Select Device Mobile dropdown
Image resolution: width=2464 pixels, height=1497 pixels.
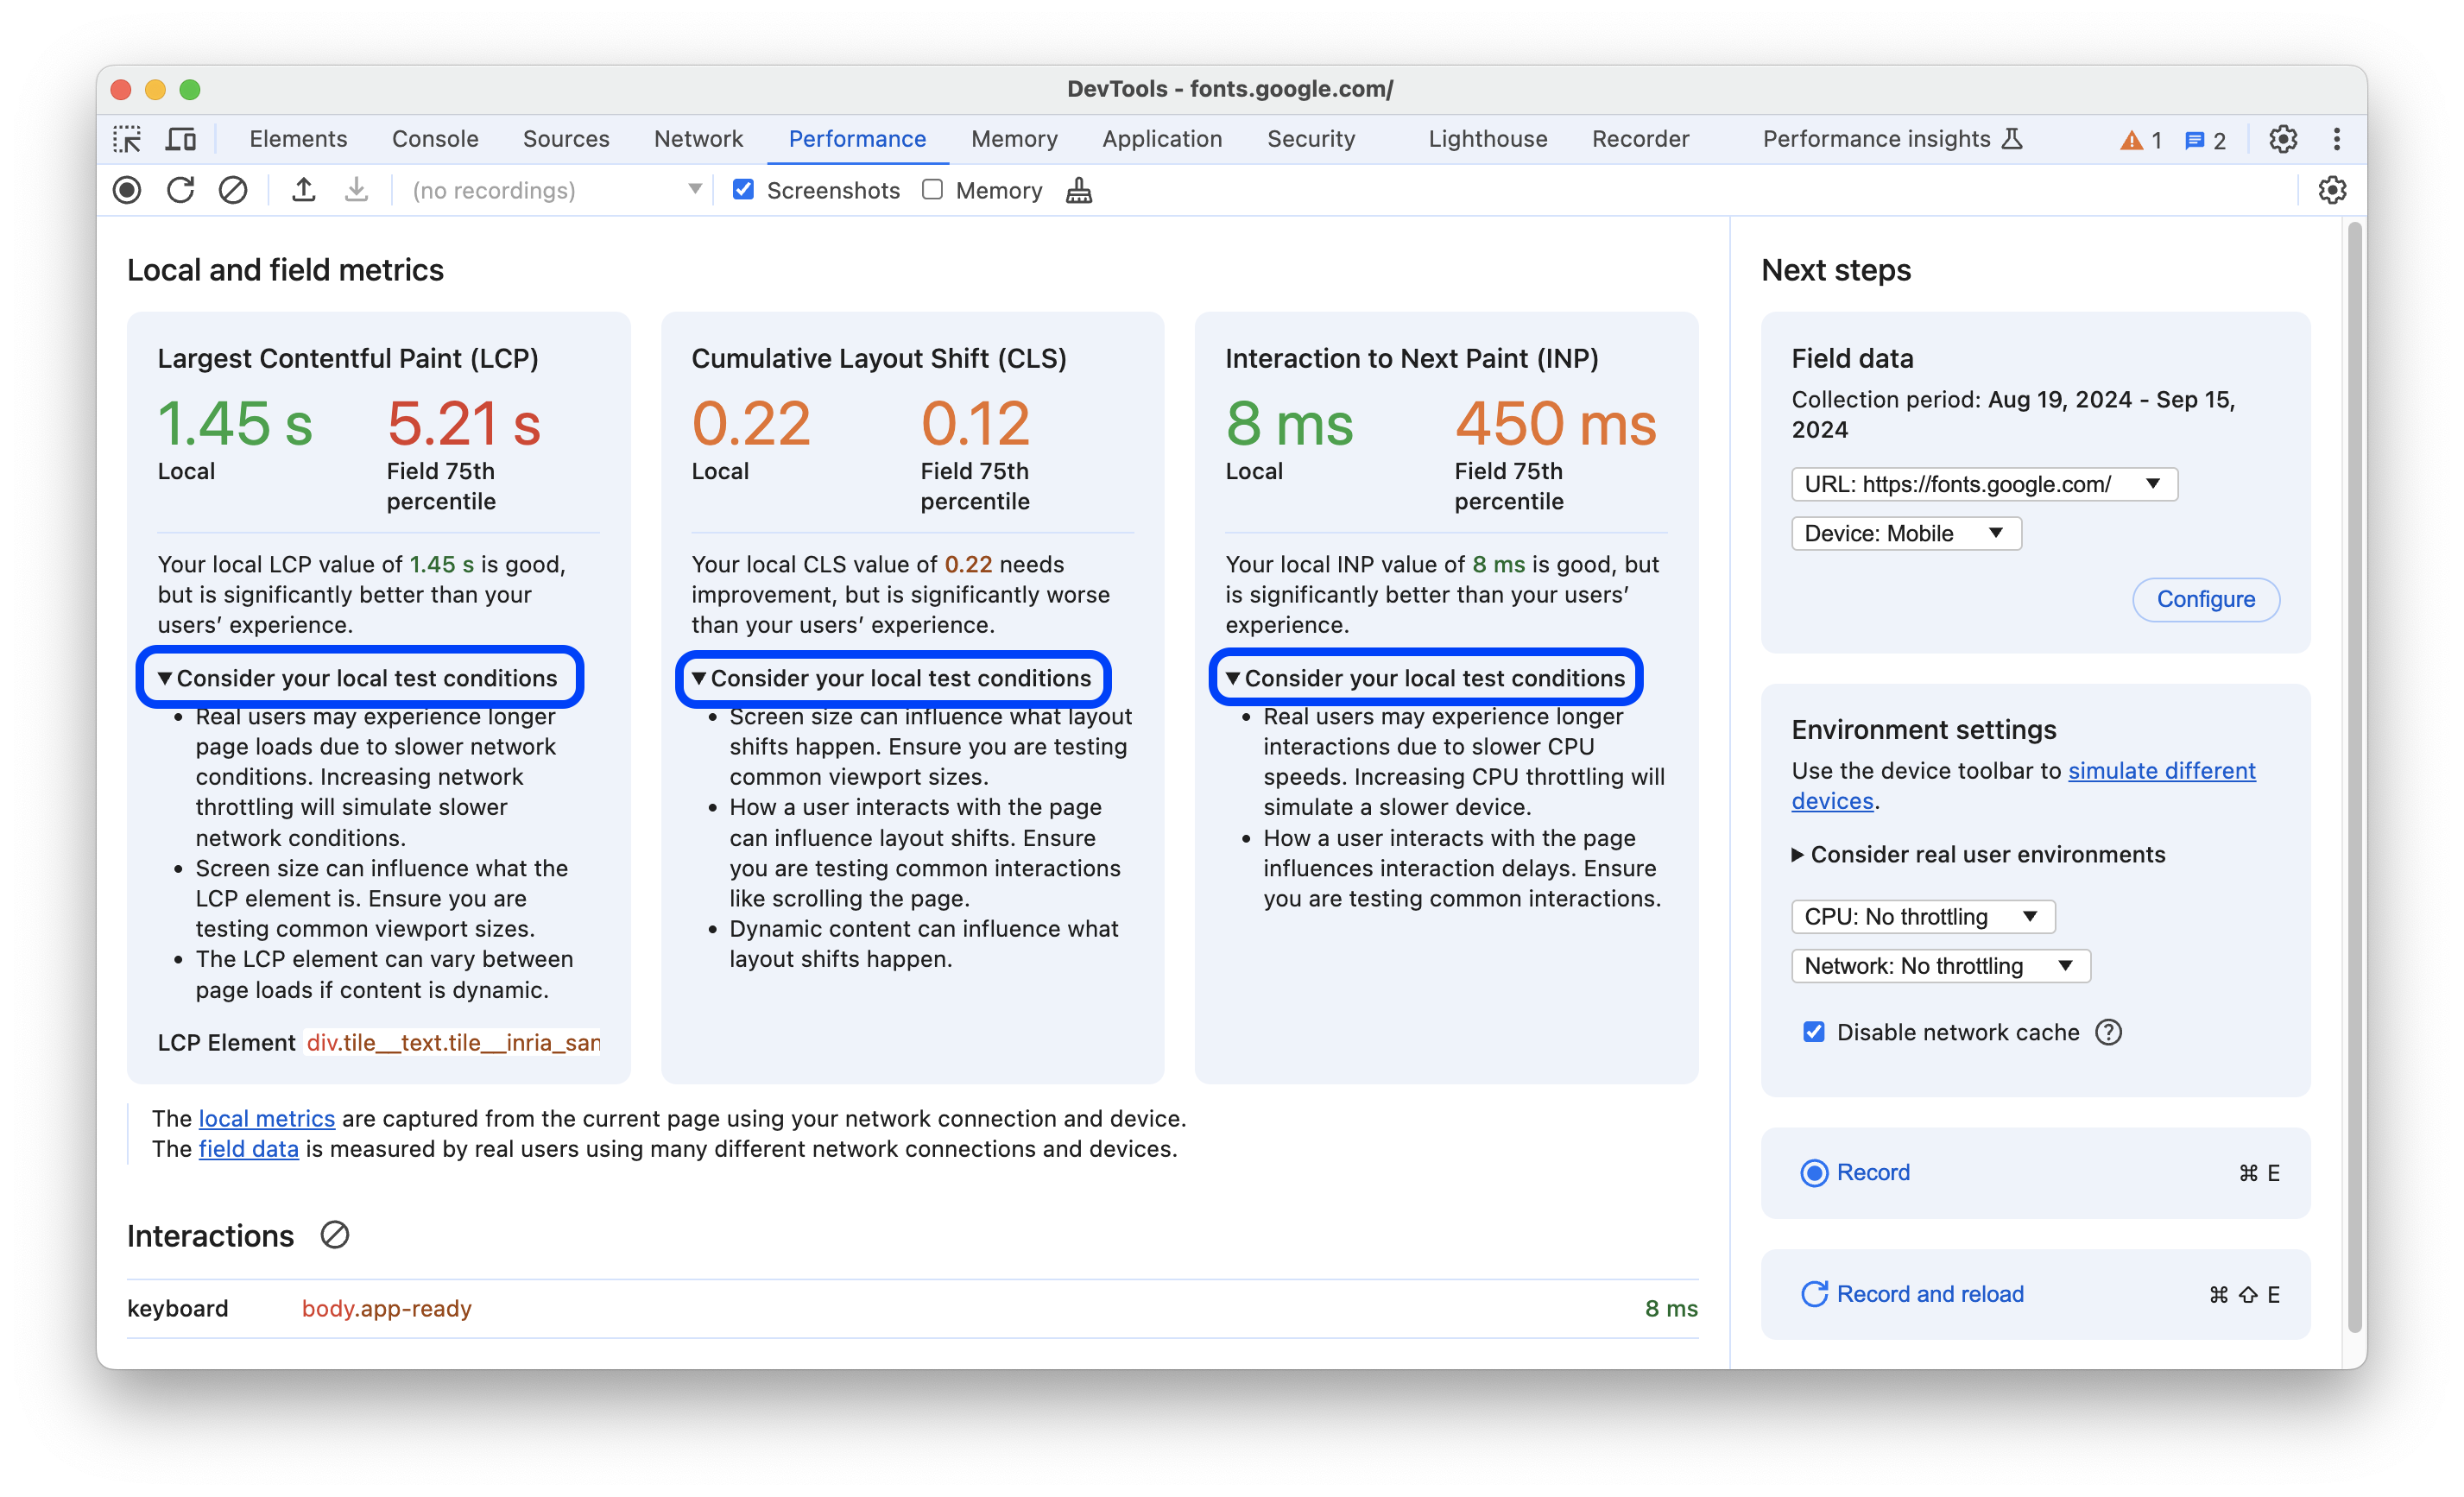coord(1901,533)
